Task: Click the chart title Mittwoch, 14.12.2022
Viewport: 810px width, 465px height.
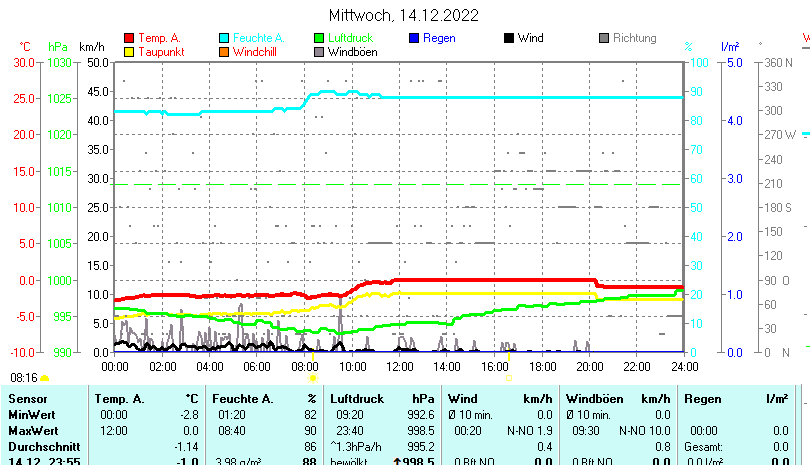Action: tap(404, 15)
